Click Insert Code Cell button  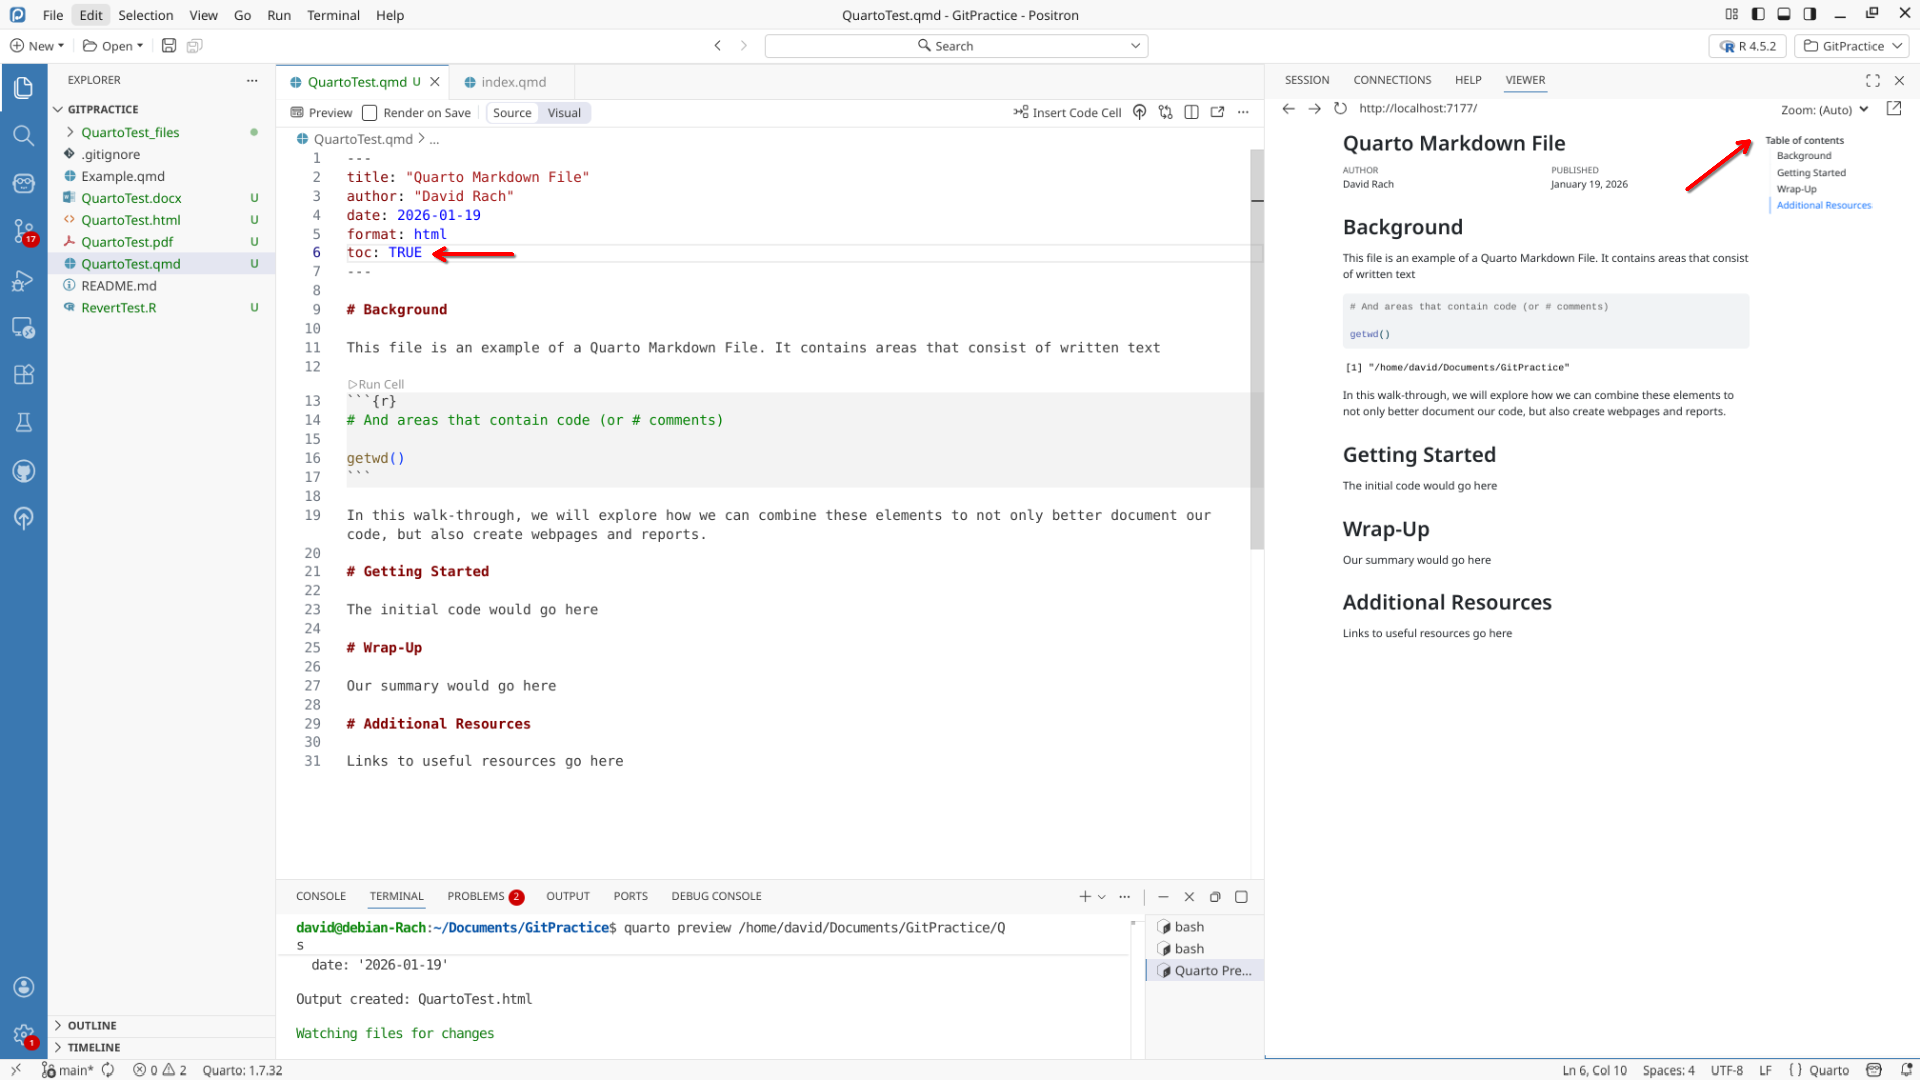click(1067, 112)
